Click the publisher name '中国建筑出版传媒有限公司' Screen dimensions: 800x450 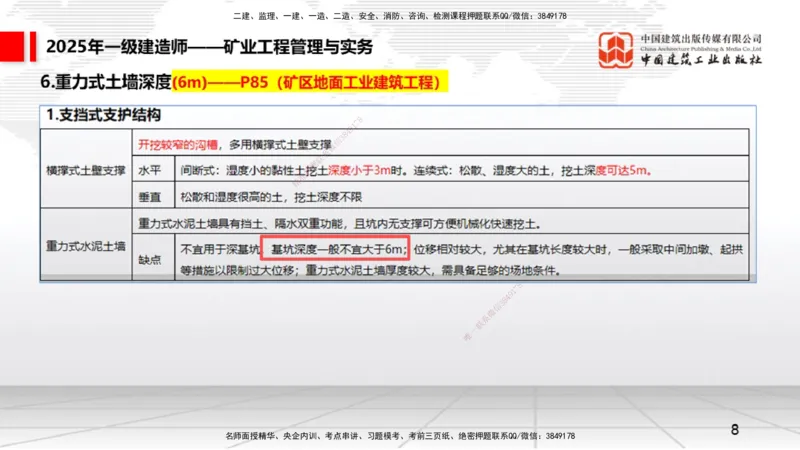[x=701, y=39]
